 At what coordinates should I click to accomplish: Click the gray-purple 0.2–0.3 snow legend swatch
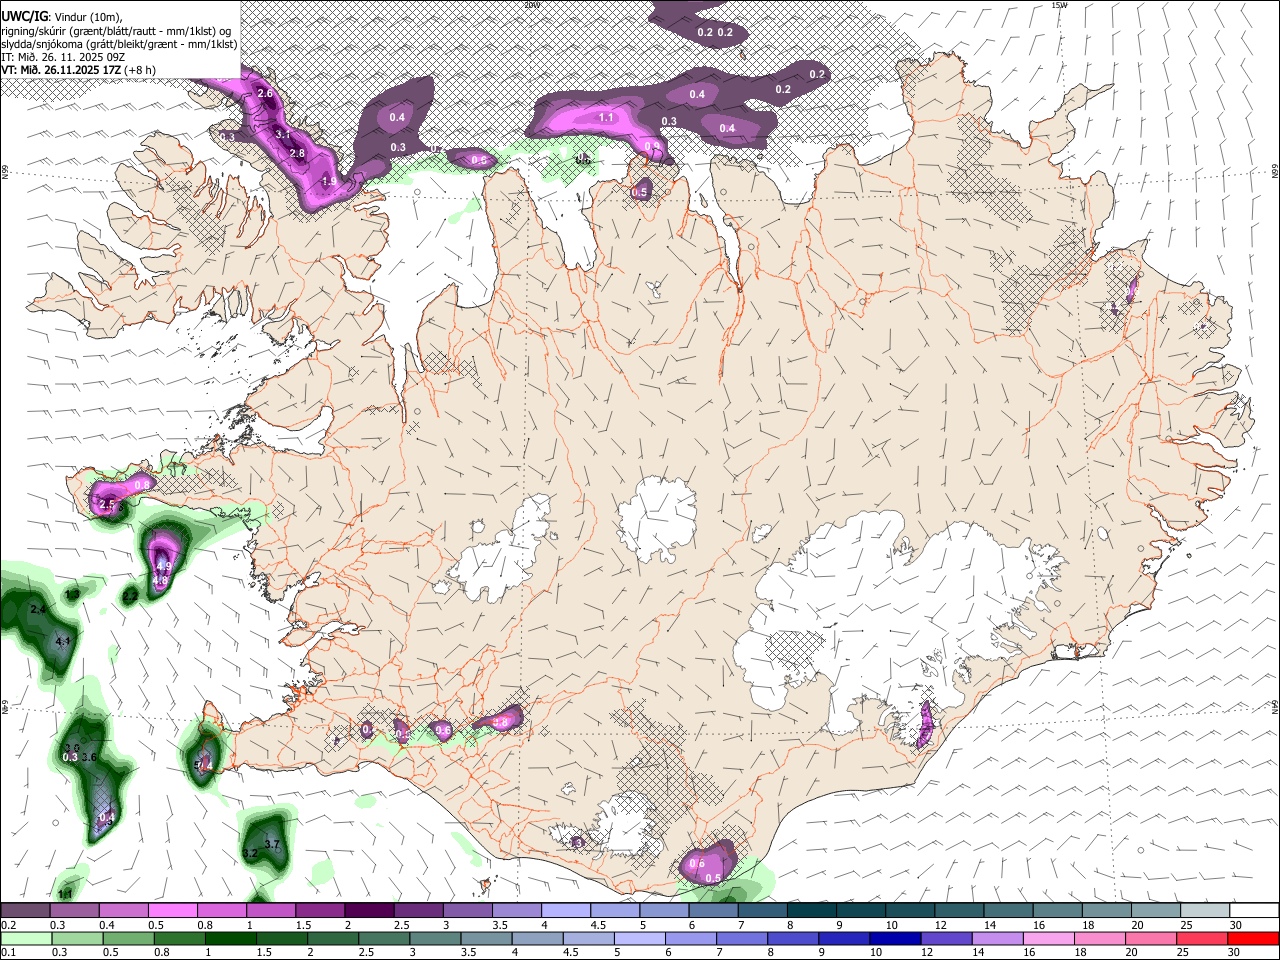[x=25, y=911]
